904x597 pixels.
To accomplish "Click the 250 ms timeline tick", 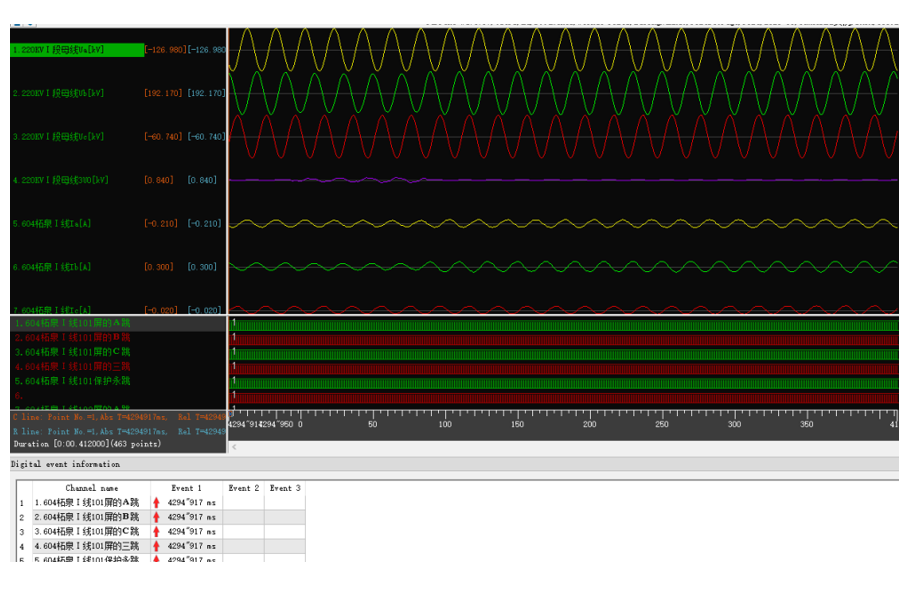I will [x=662, y=424].
